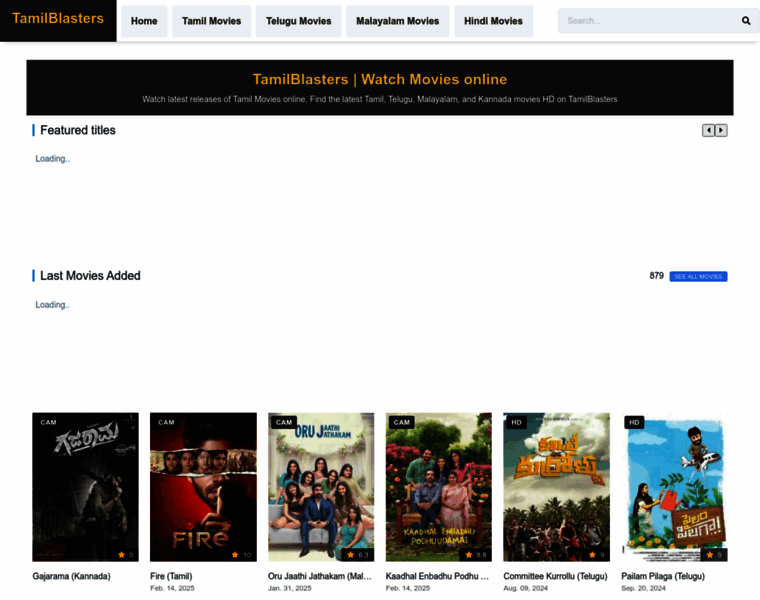This screenshot has height=600, width=760.
Task: Click the 'Feb. 14, 2025' date under Fire
Action: [172, 588]
